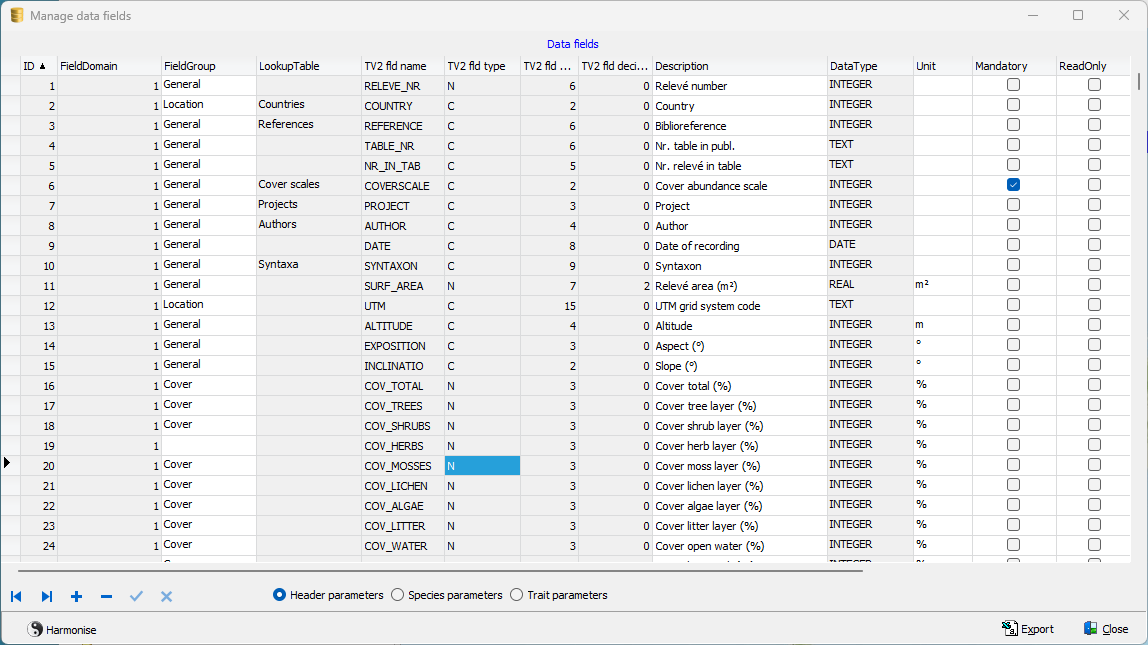This screenshot has height=645, width=1148.
Task: Click the Export button
Action: tap(1028, 629)
